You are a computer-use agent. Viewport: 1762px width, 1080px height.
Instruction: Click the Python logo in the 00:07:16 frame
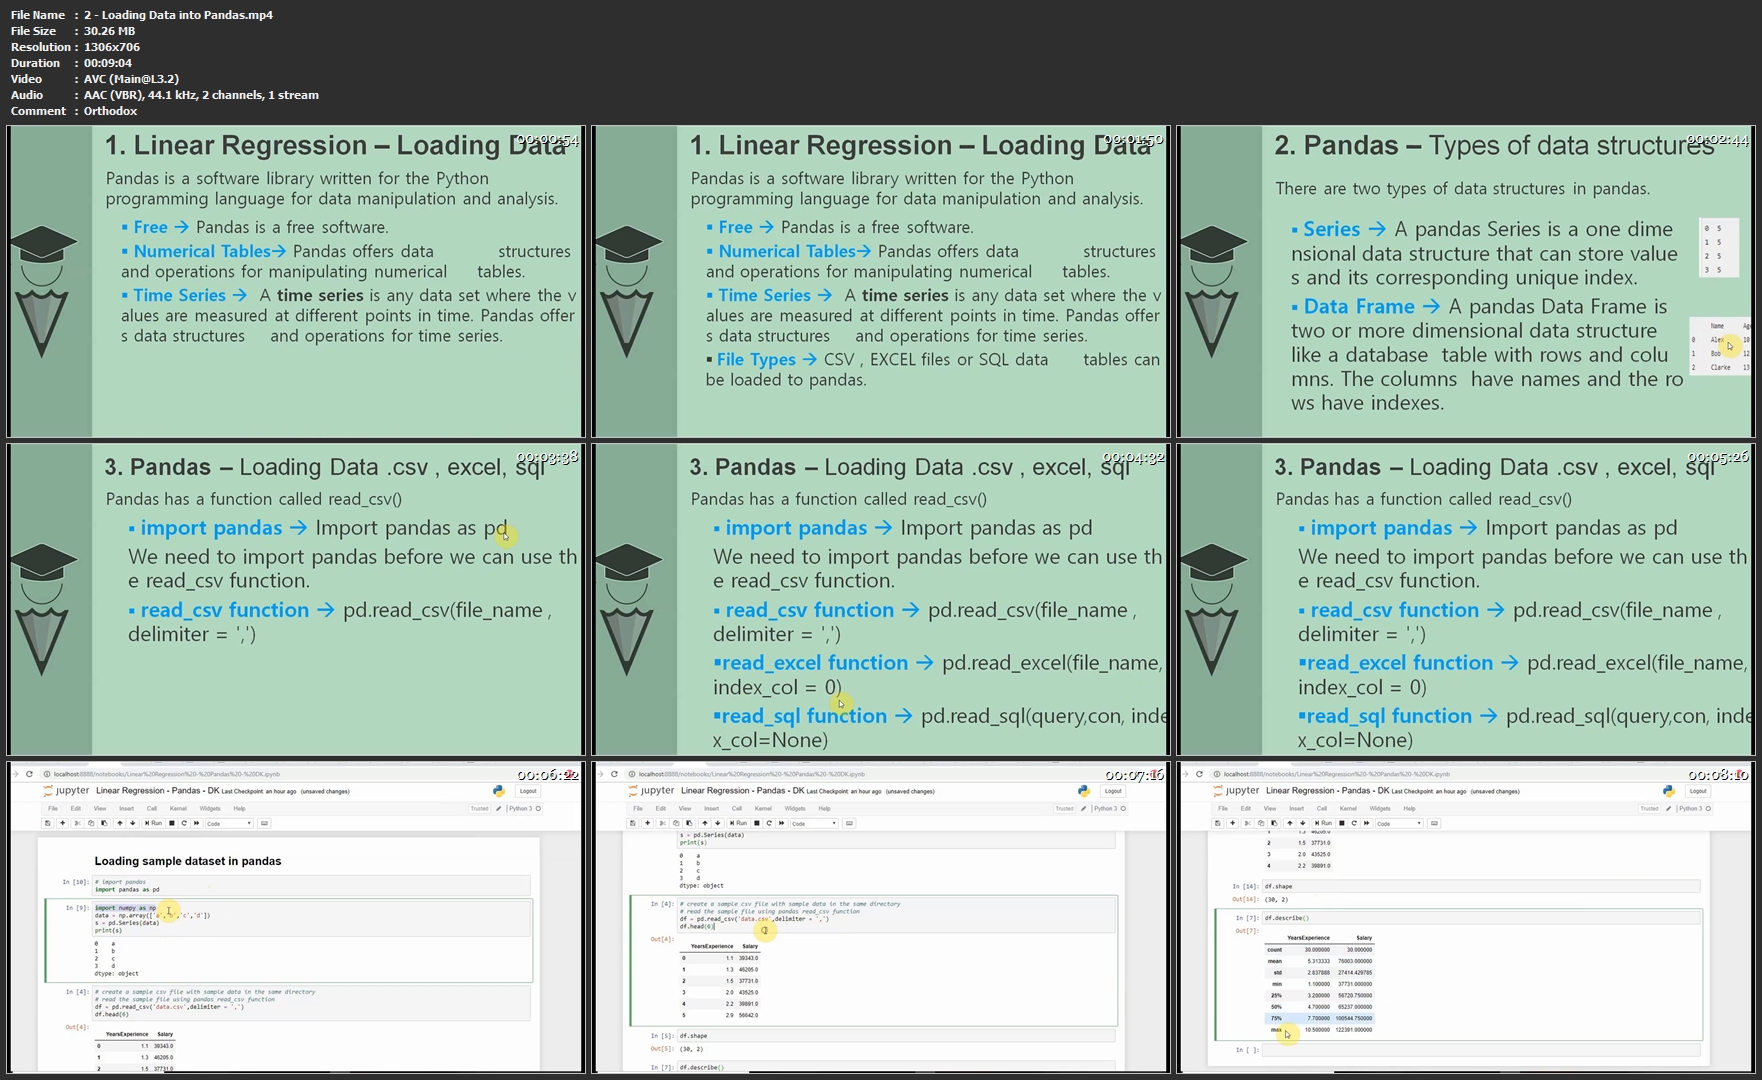1084,791
